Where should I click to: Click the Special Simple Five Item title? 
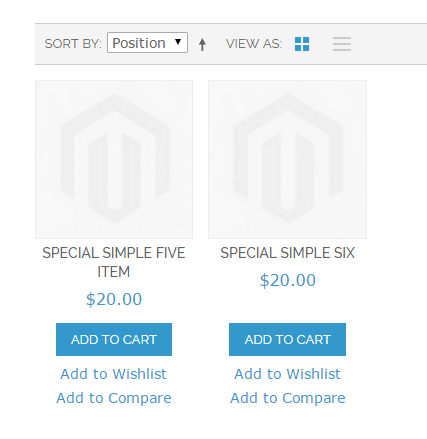point(114,262)
